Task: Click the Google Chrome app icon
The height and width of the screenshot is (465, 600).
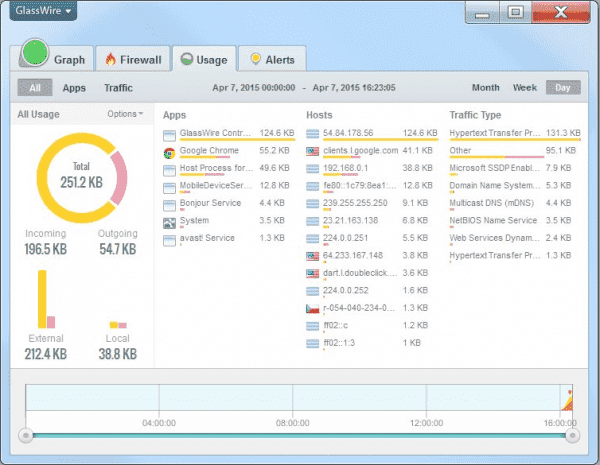Action: click(169, 153)
